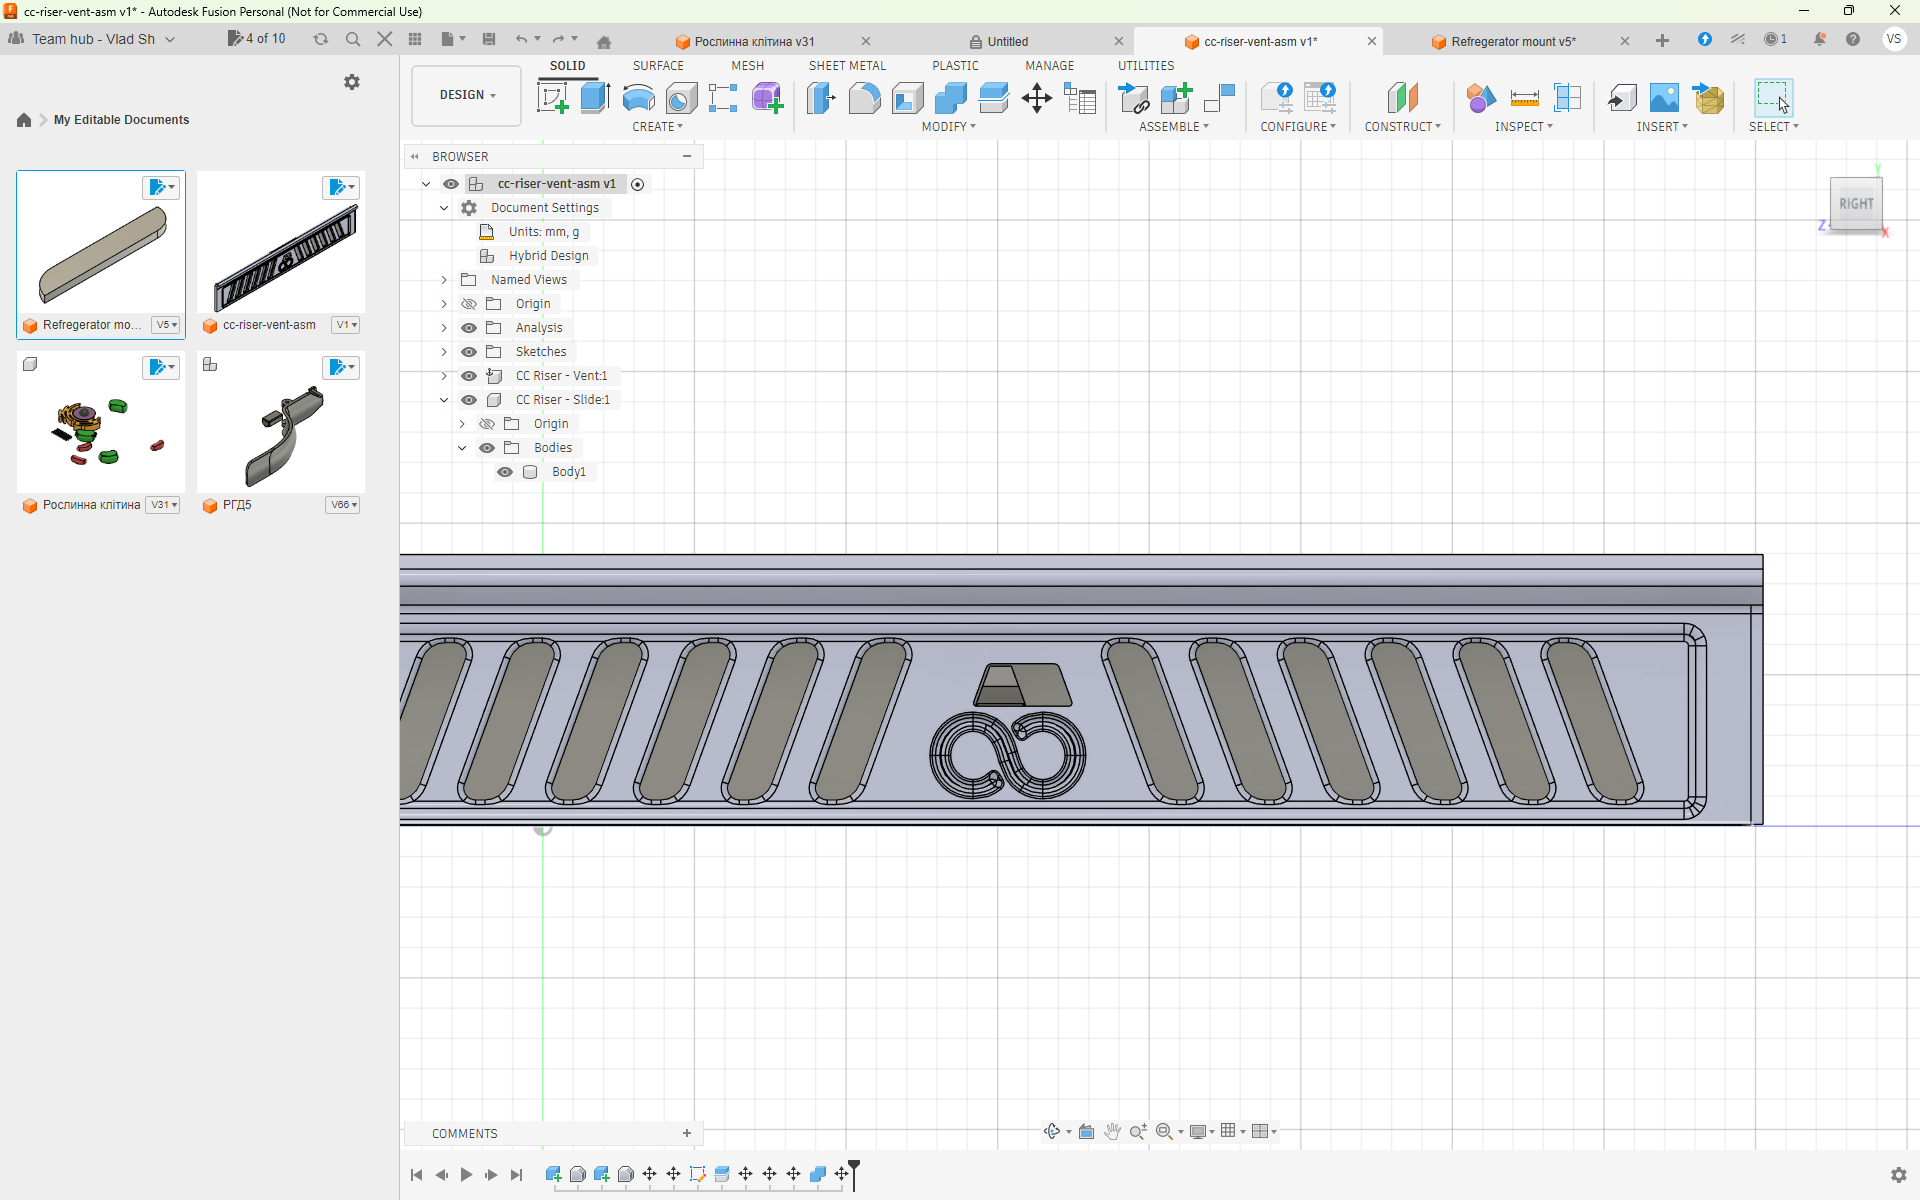Select the Hole tool
This screenshot has width=1920, height=1200.
coord(682,98)
